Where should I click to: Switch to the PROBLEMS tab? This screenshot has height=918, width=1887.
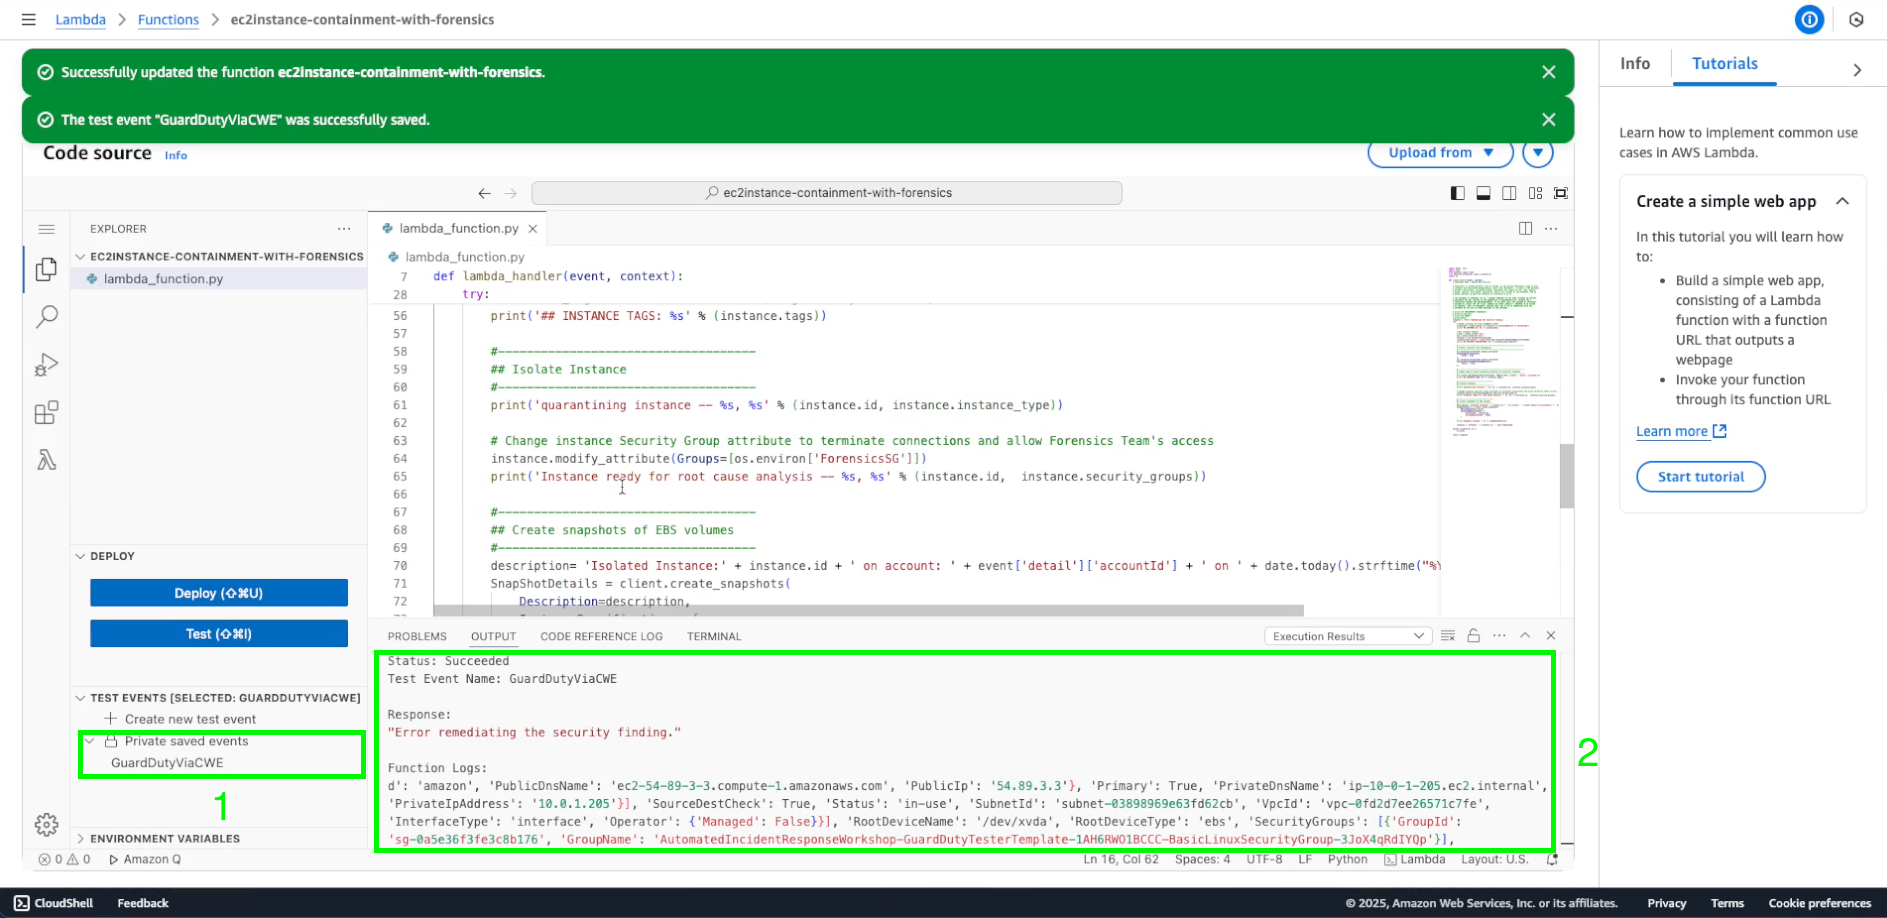(417, 636)
